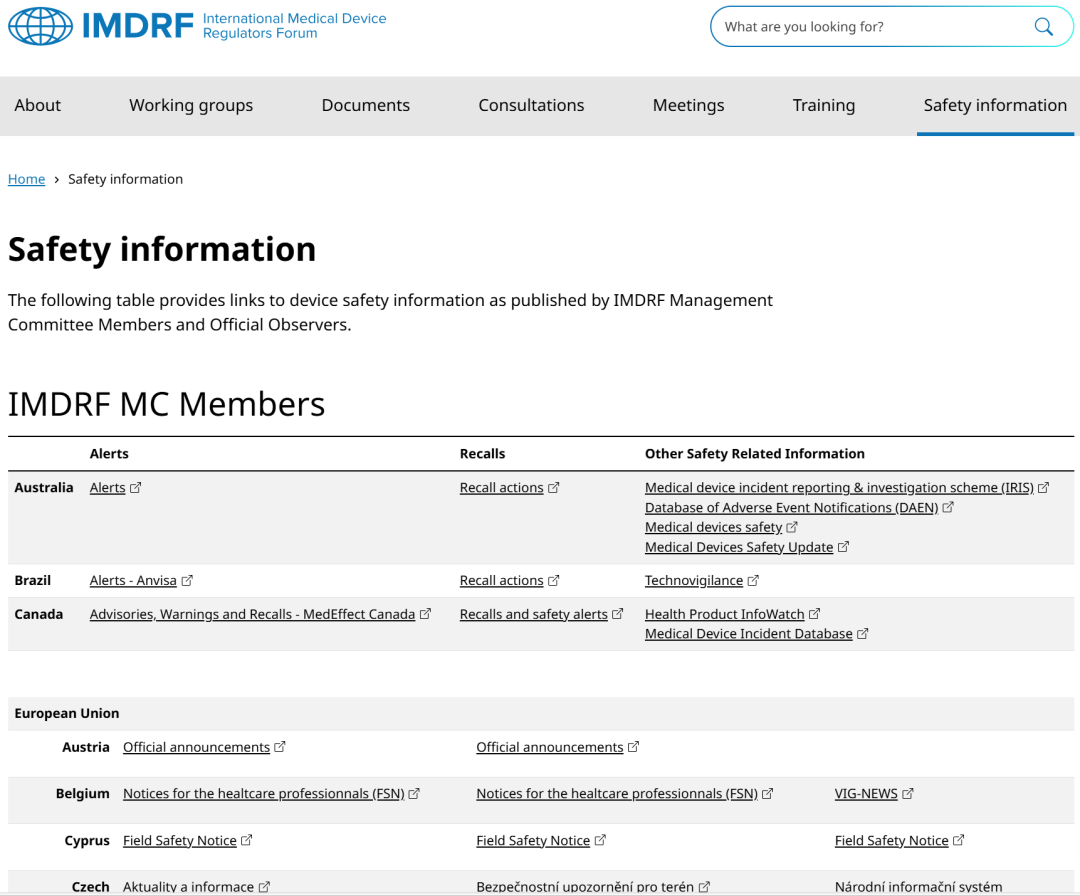Click the Home breadcrumb link
Viewport: 1080px width, 896px height.
26,179
